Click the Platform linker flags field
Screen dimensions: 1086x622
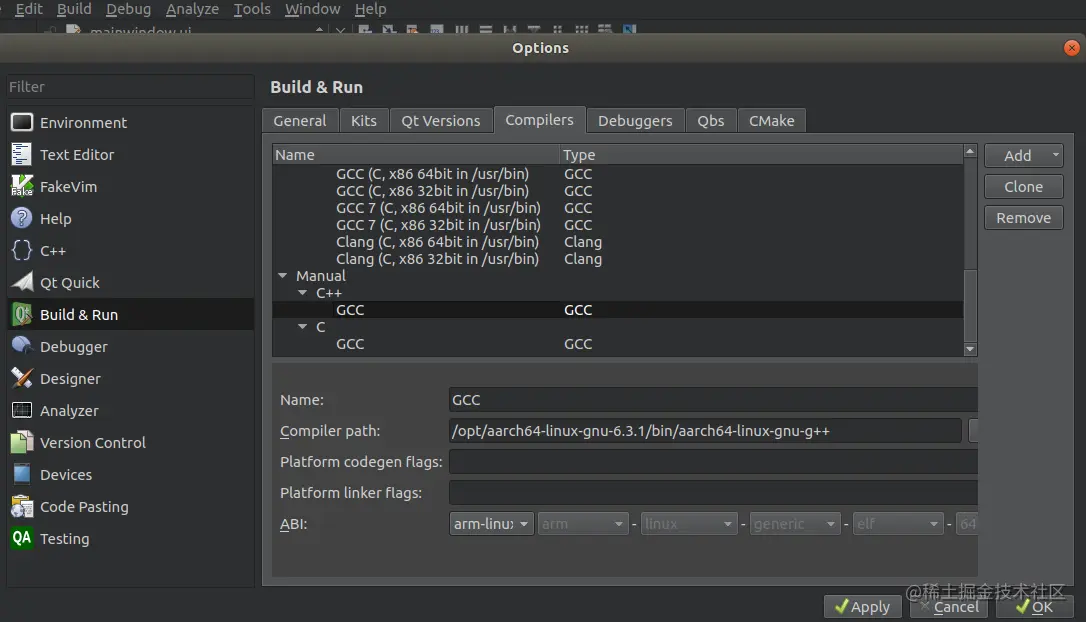pos(713,492)
